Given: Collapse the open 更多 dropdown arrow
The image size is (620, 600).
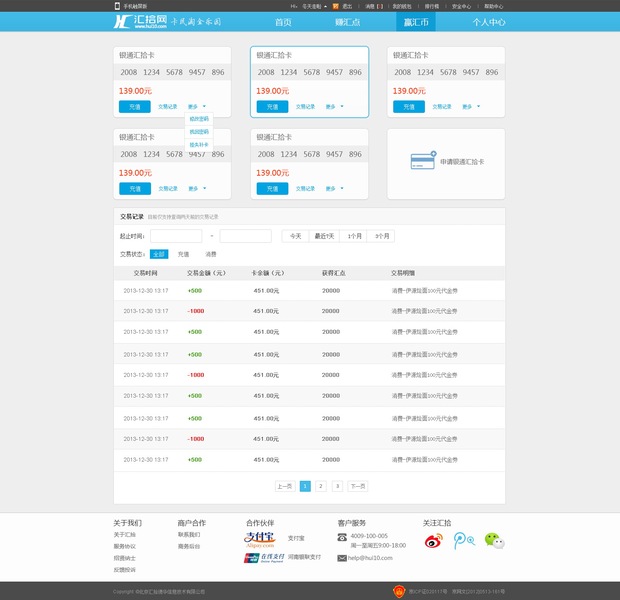Looking at the screenshot, I should [x=204, y=106].
